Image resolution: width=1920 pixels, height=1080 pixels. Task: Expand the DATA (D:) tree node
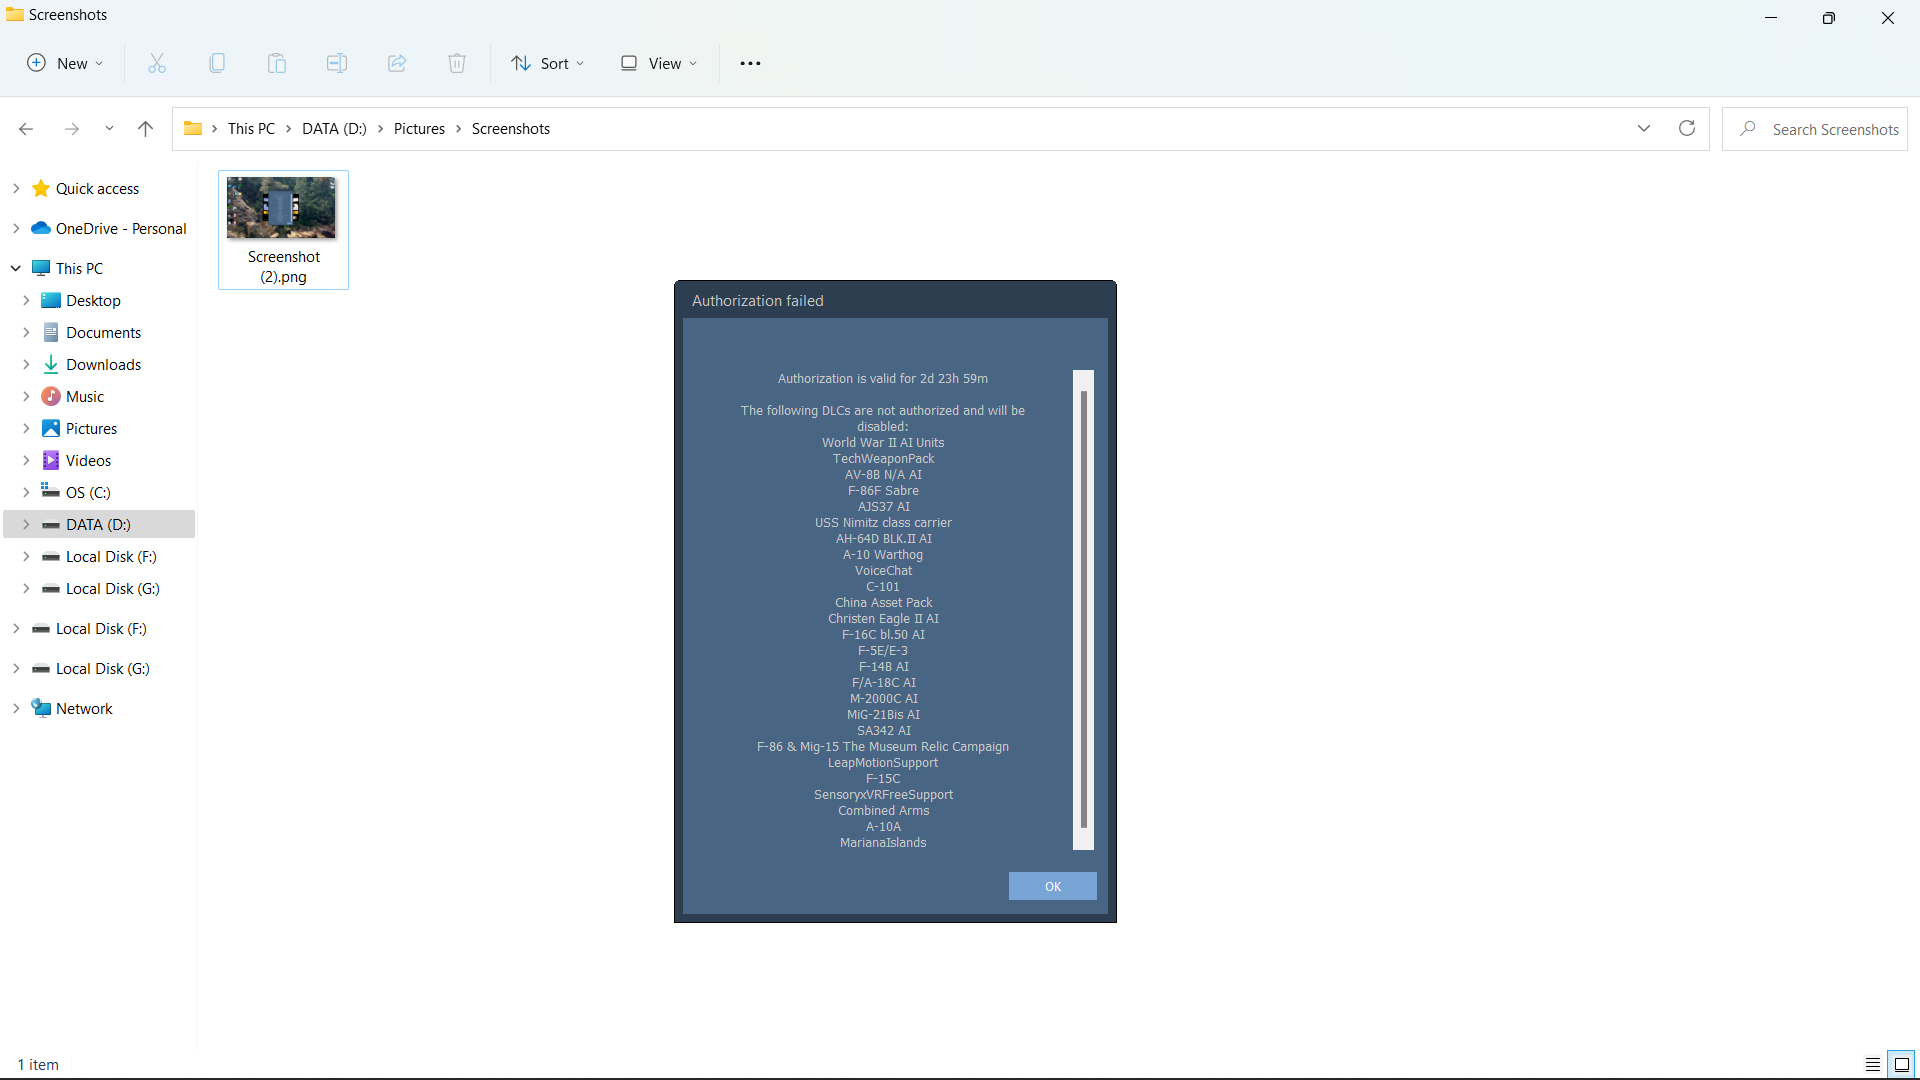click(x=26, y=524)
